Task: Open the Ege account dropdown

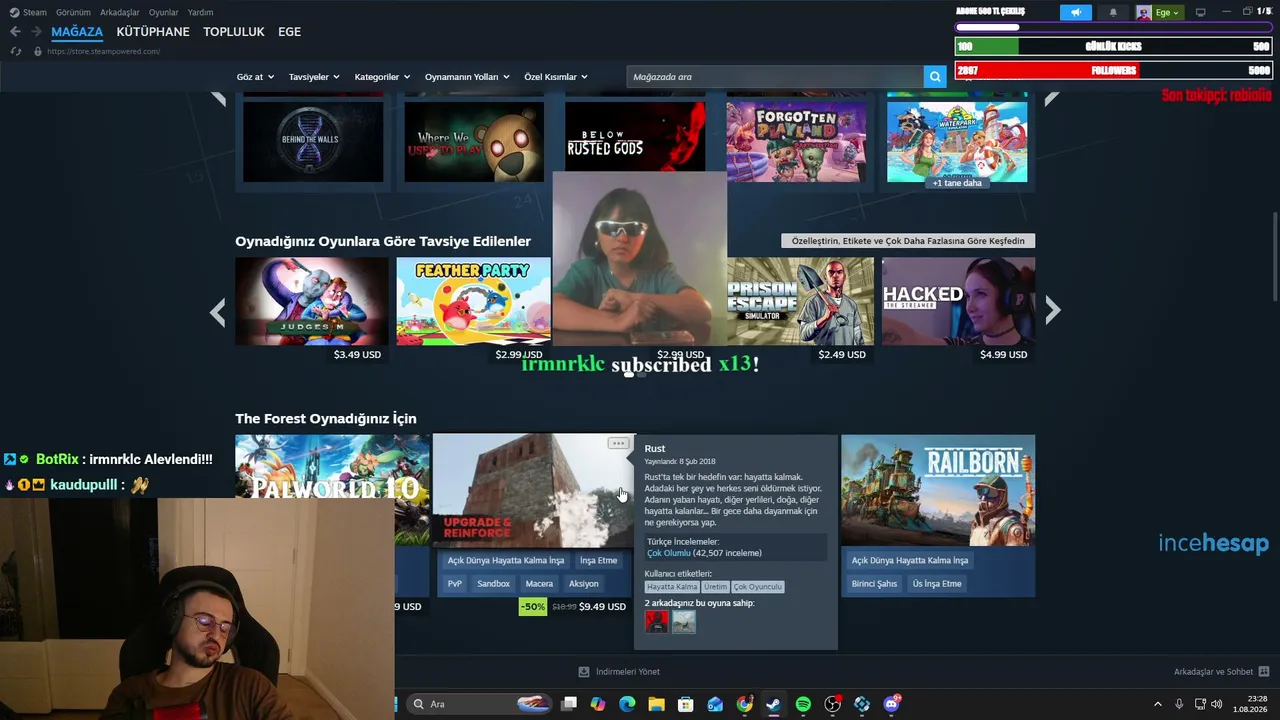Action: pos(1159,12)
